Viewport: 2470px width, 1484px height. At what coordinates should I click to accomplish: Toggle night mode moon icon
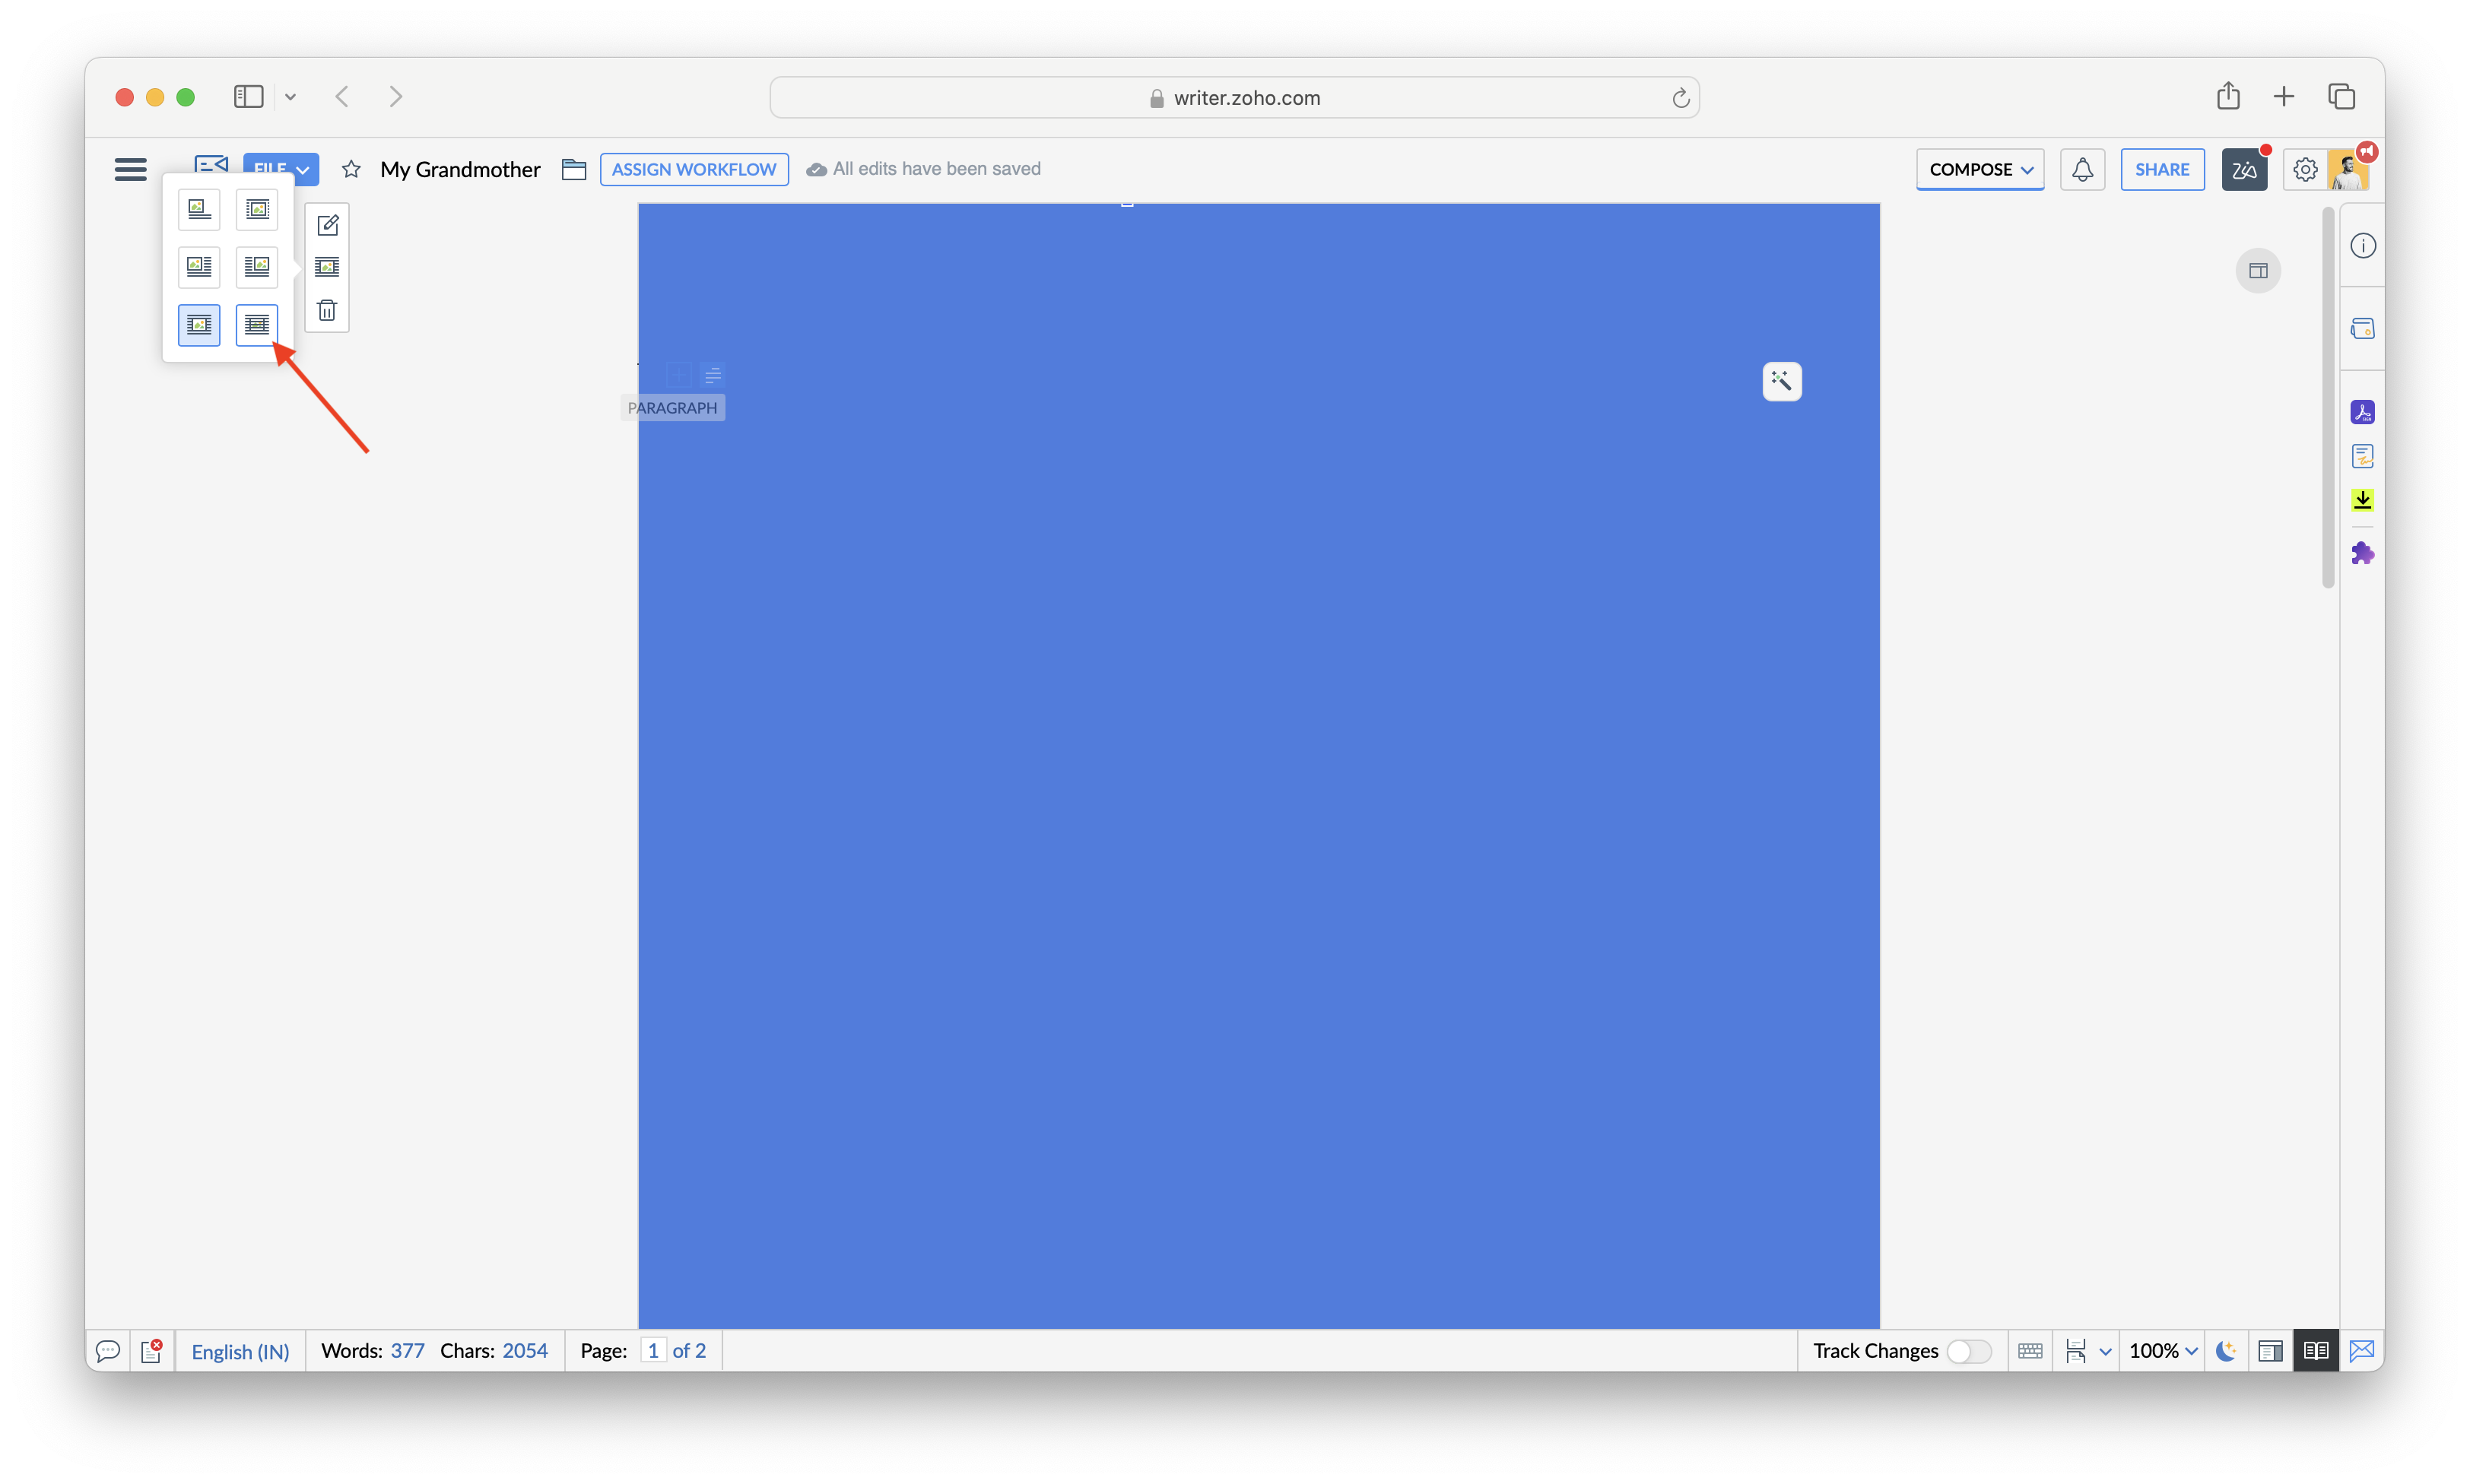click(2226, 1351)
